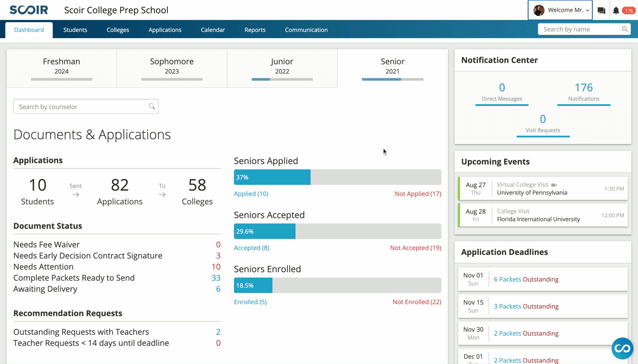Click the Not Accepted (19) link

pos(415,248)
